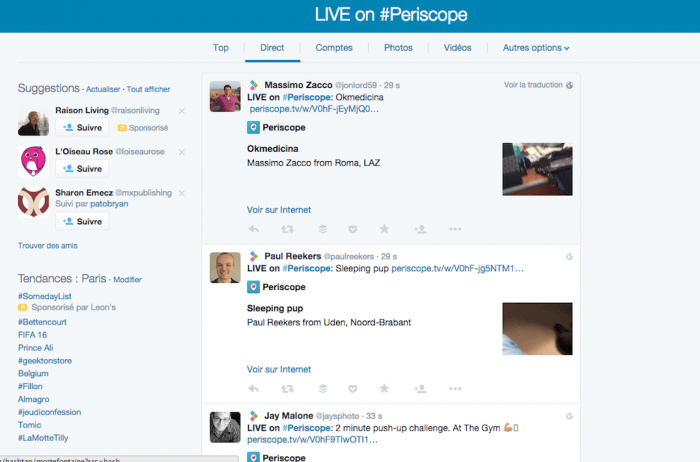Favorite Massimo Zacco's tweet with the star
The height and width of the screenshot is (462, 700).
pos(384,229)
